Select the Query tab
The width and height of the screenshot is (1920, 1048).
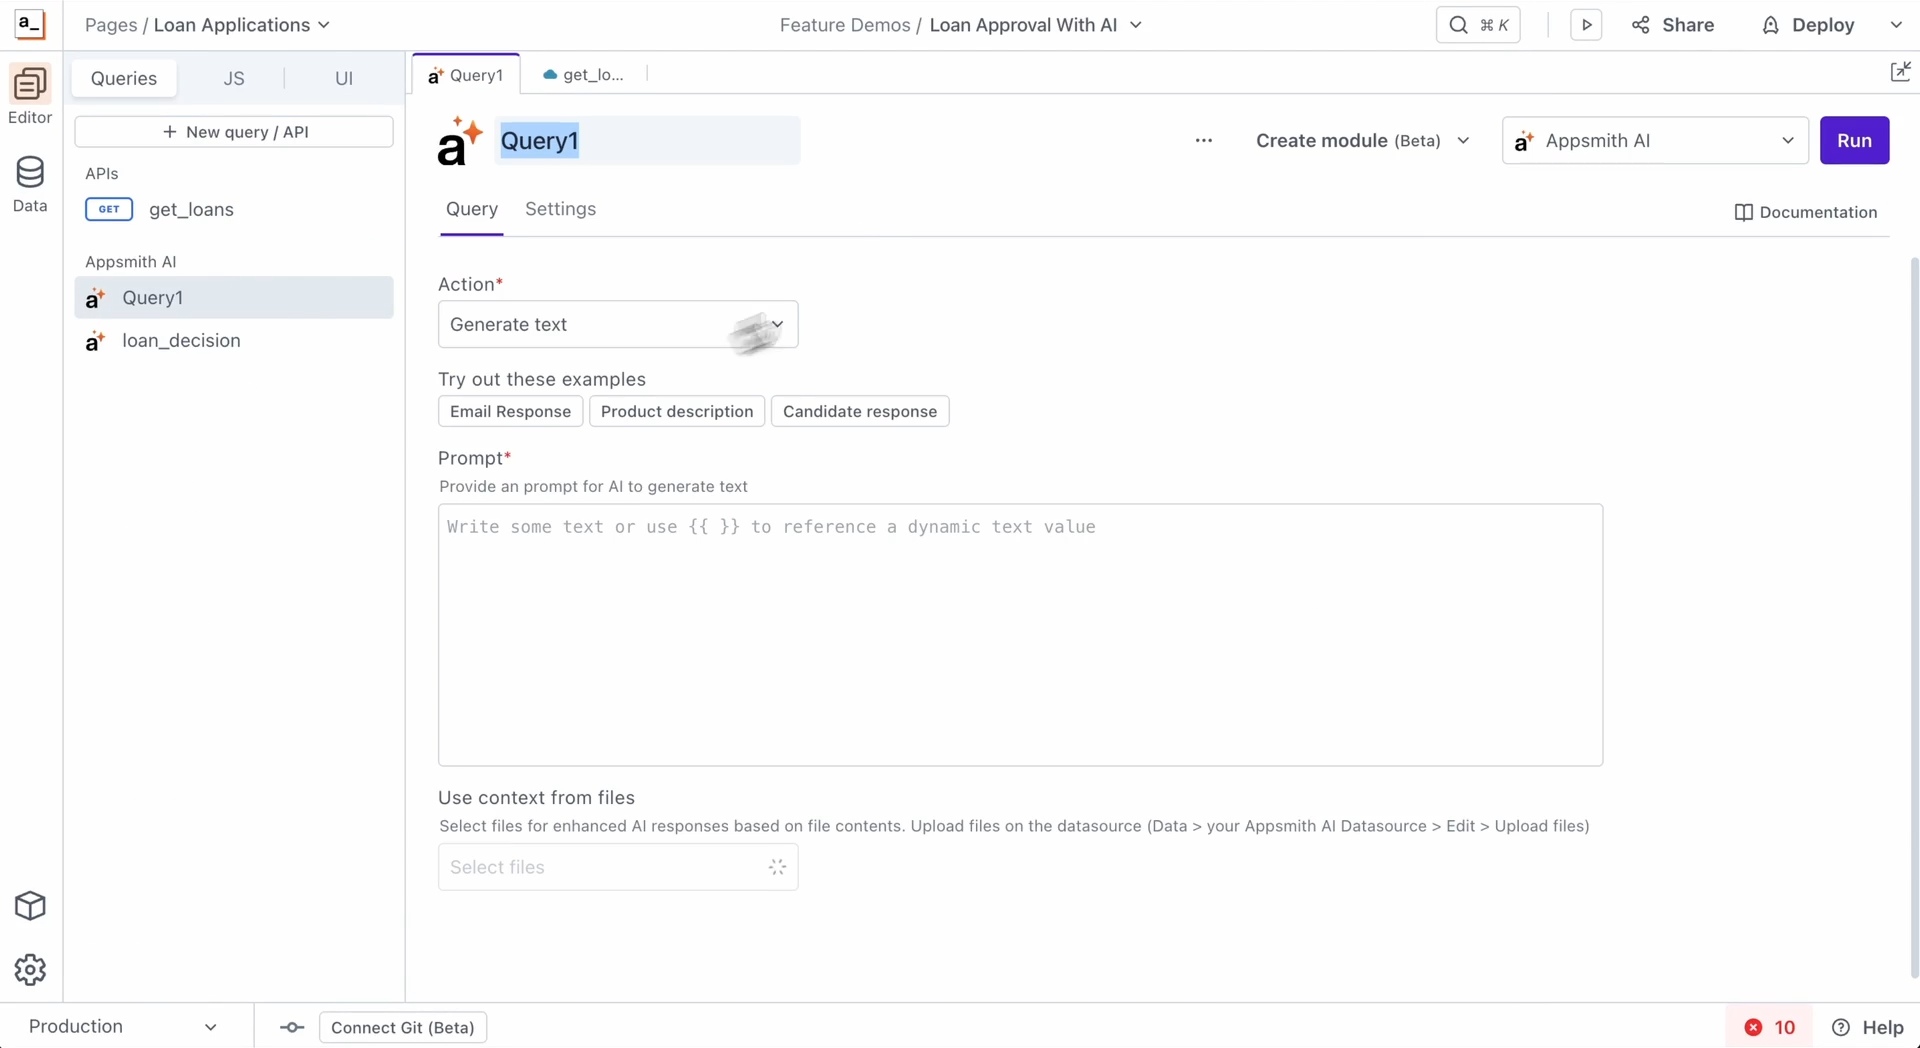(472, 209)
